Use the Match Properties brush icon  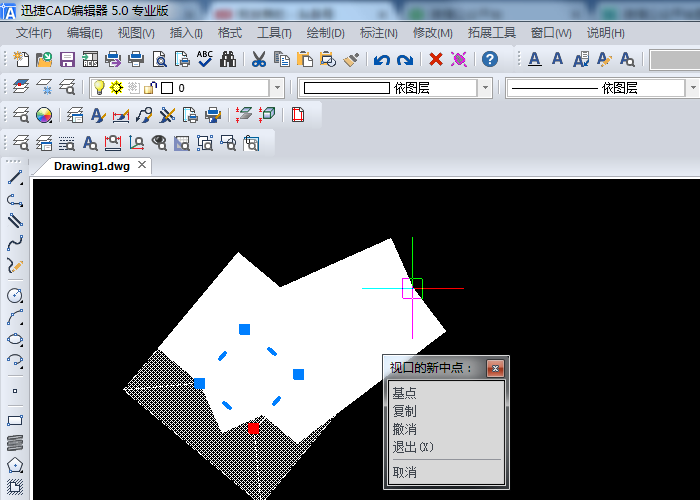pyautogui.click(x=351, y=59)
